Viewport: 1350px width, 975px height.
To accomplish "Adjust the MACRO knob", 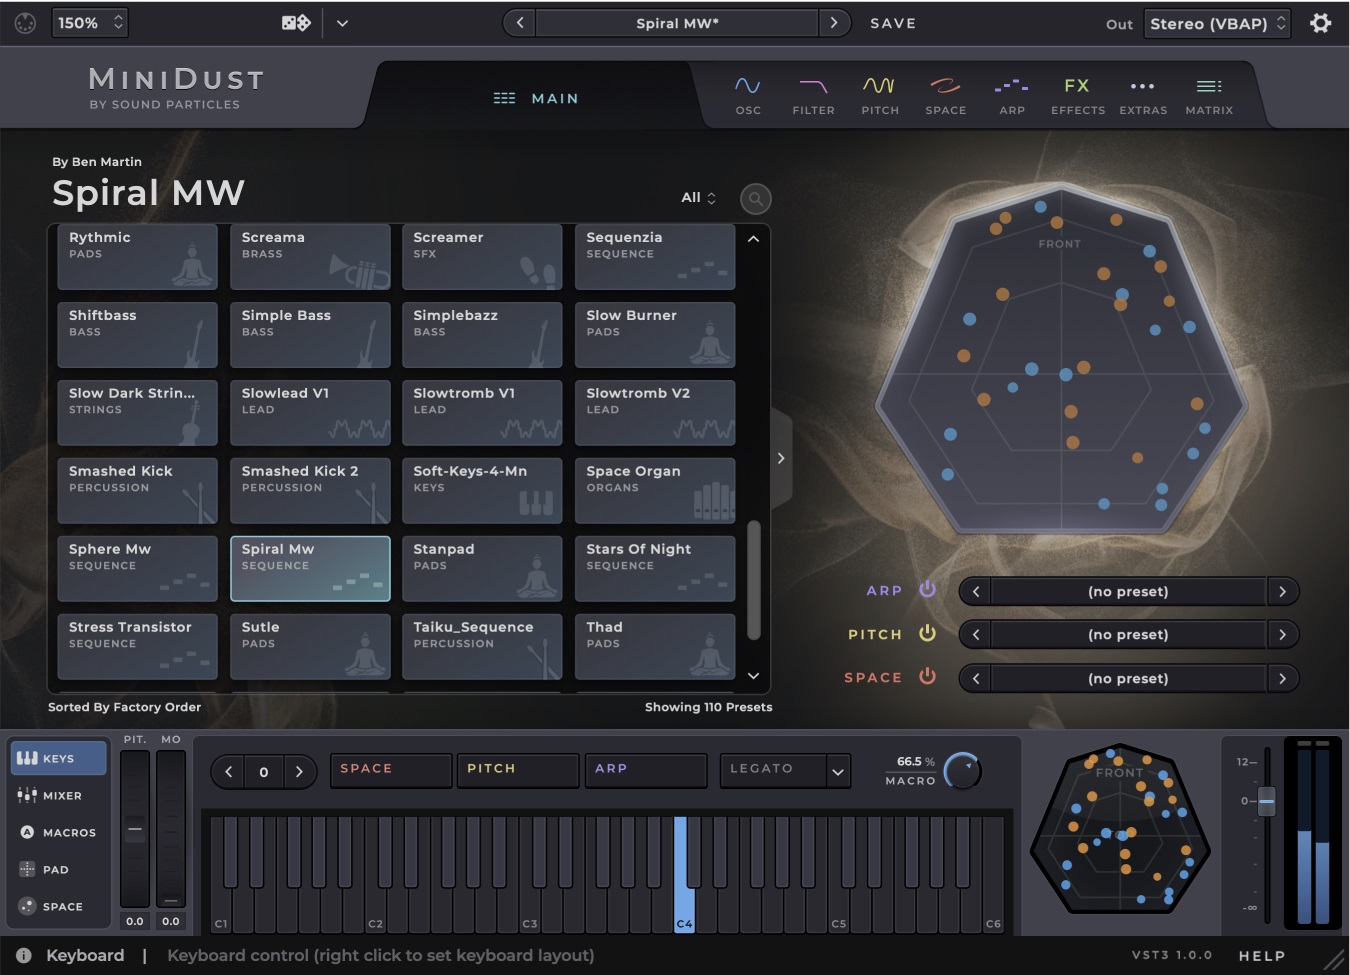I will point(963,770).
